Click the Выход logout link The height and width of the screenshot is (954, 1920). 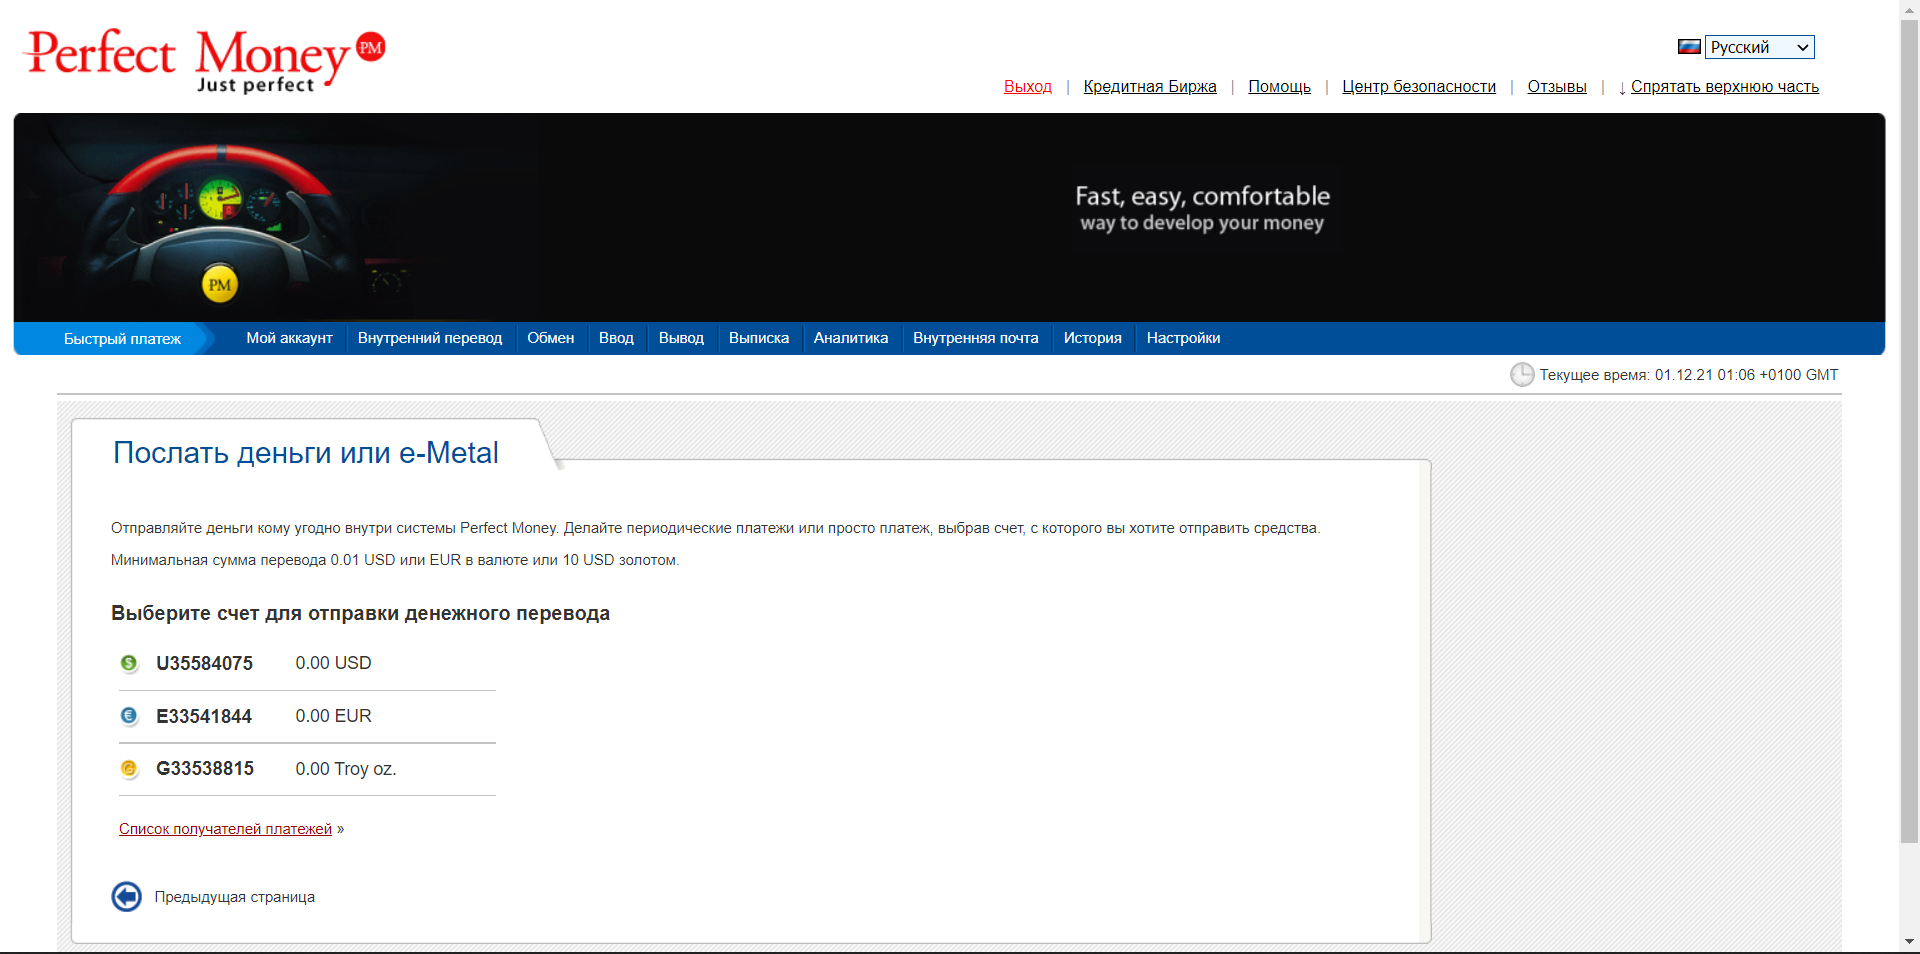coord(1028,87)
